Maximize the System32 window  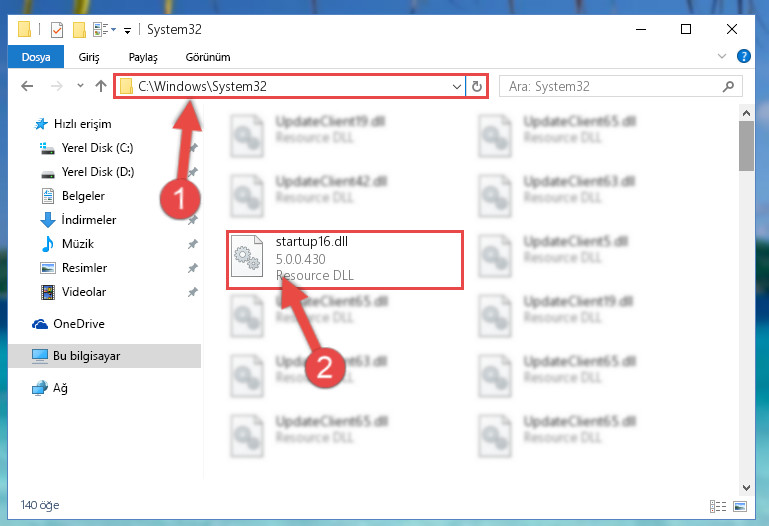686,29
